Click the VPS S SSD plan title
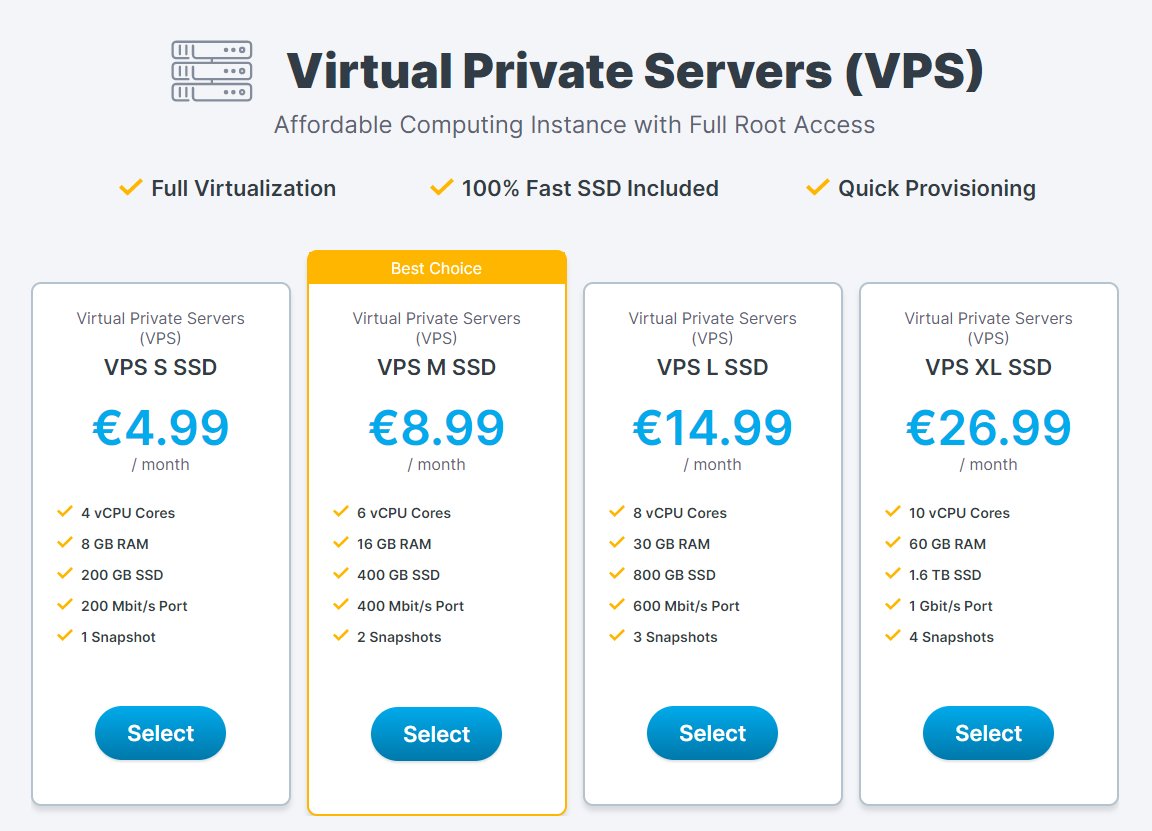The width and height of the screenshot is (1152, 831). click(160, 367)
